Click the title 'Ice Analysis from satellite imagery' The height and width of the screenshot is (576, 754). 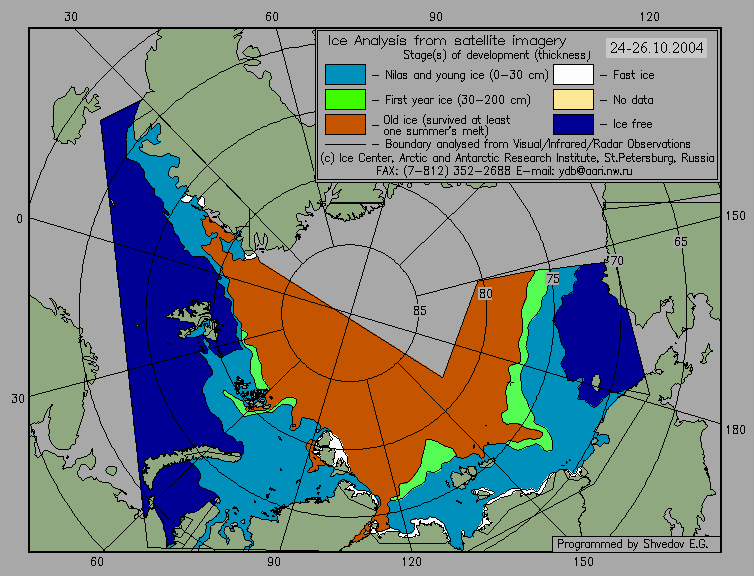(x=447, y=41)
